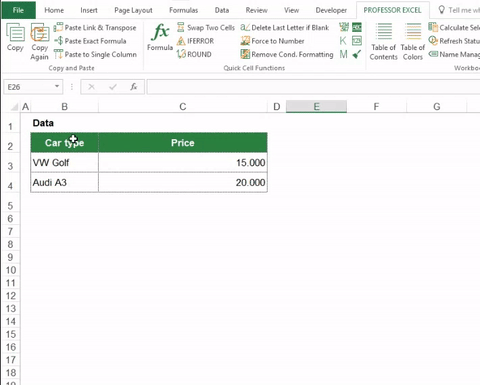Click the formula bar Enter checkmark
The image size is (480, 385).
click(113, 87)
